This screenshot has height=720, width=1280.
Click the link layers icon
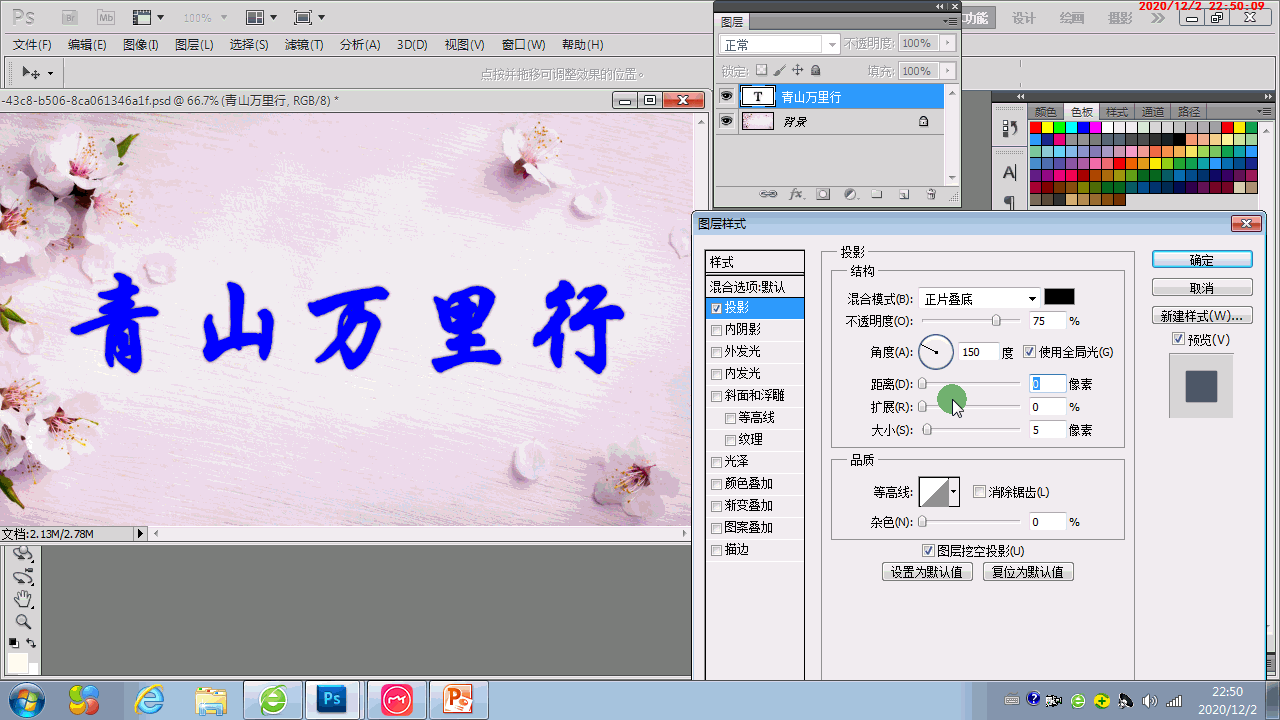(768, 194)
